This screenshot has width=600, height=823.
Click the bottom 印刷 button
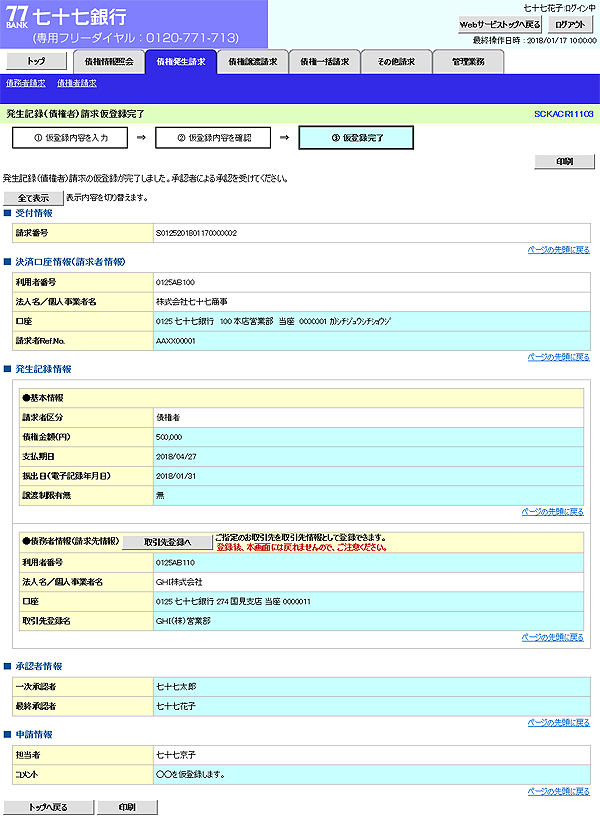pos(127,807)
